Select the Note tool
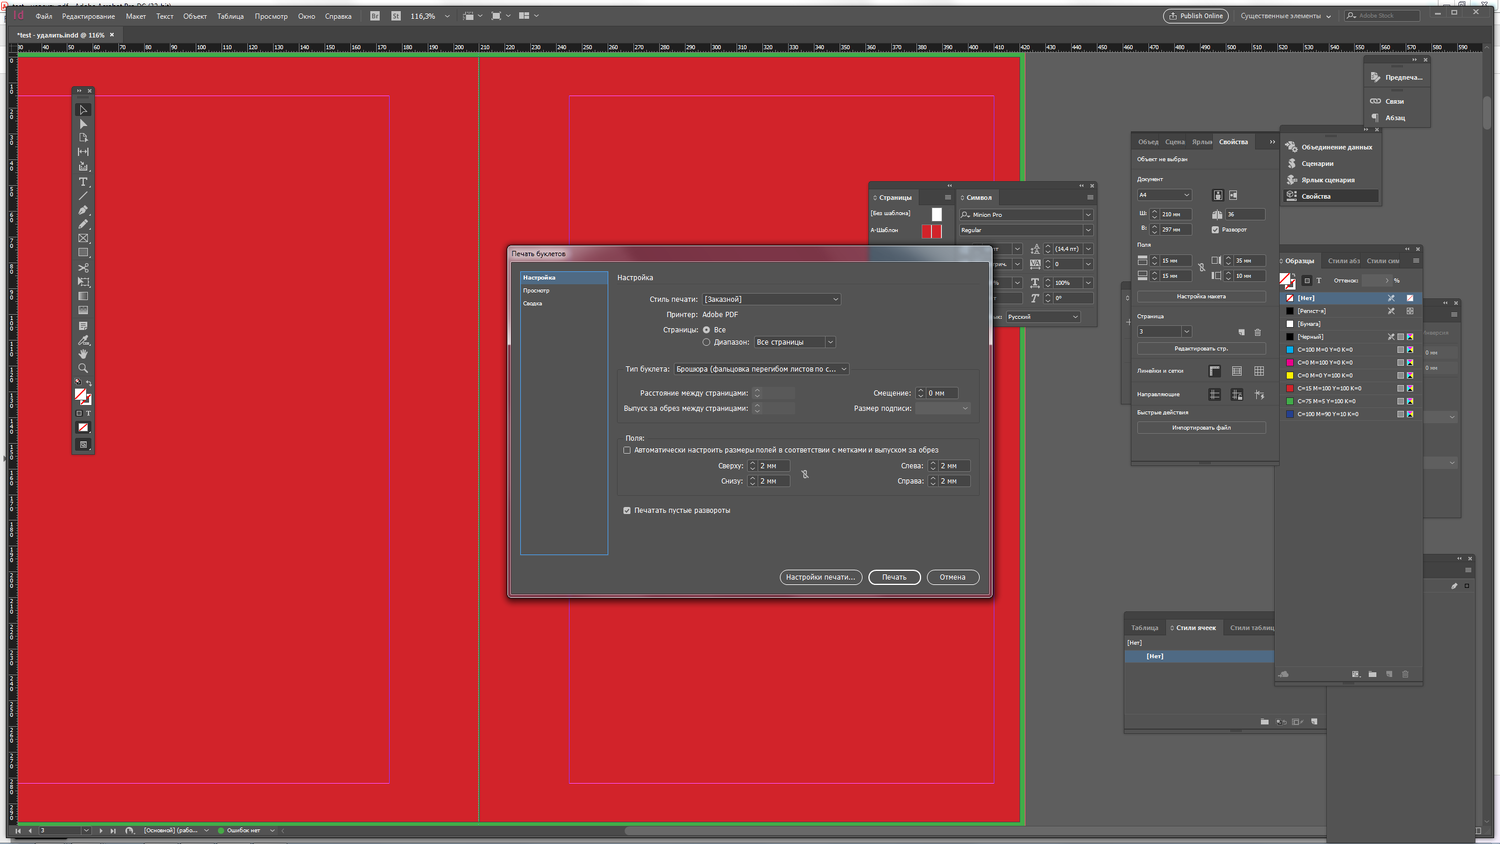 point(83,326)
